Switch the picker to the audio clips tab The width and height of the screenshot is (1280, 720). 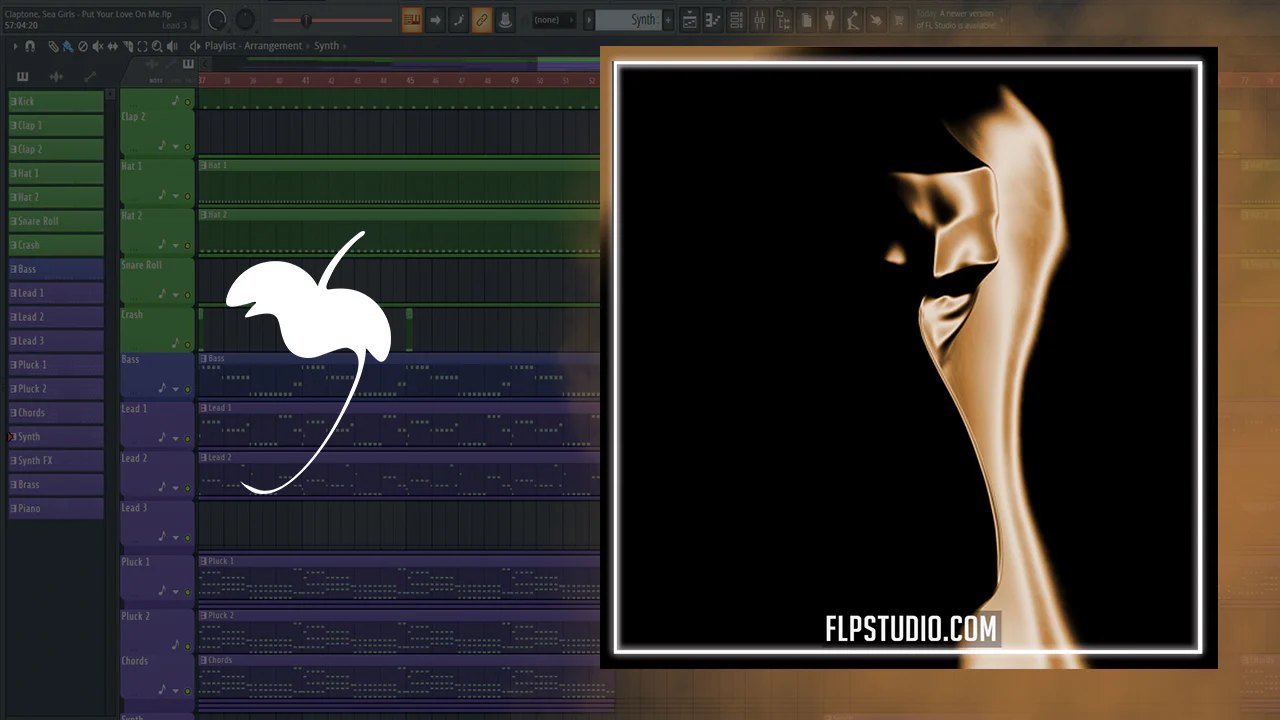coord(56,77)
